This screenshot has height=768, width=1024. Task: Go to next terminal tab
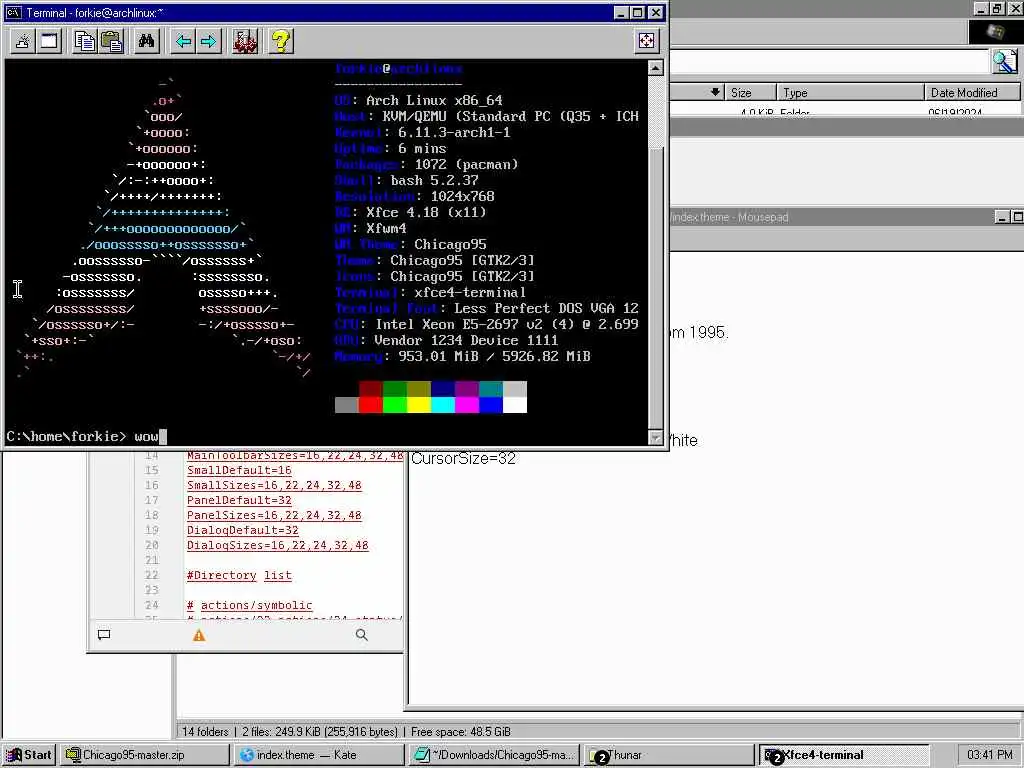click(x=208, y=41)
